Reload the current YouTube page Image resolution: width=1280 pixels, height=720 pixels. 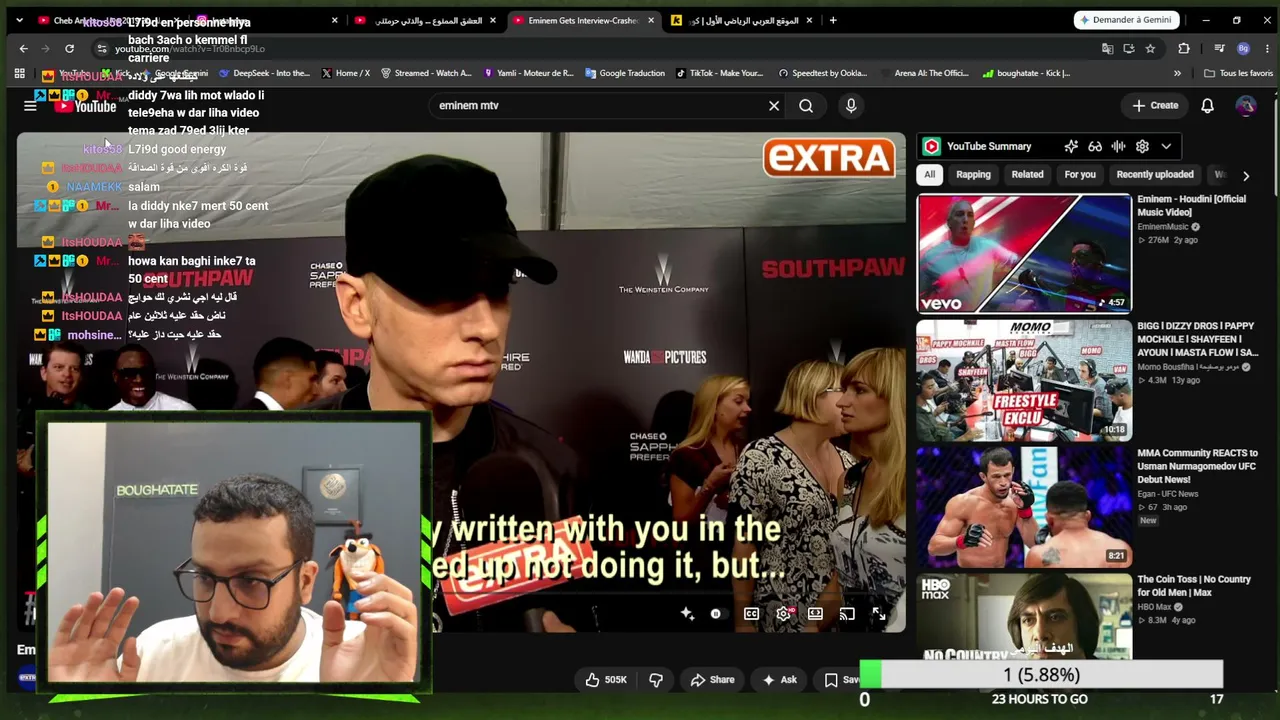coord(69,48)
